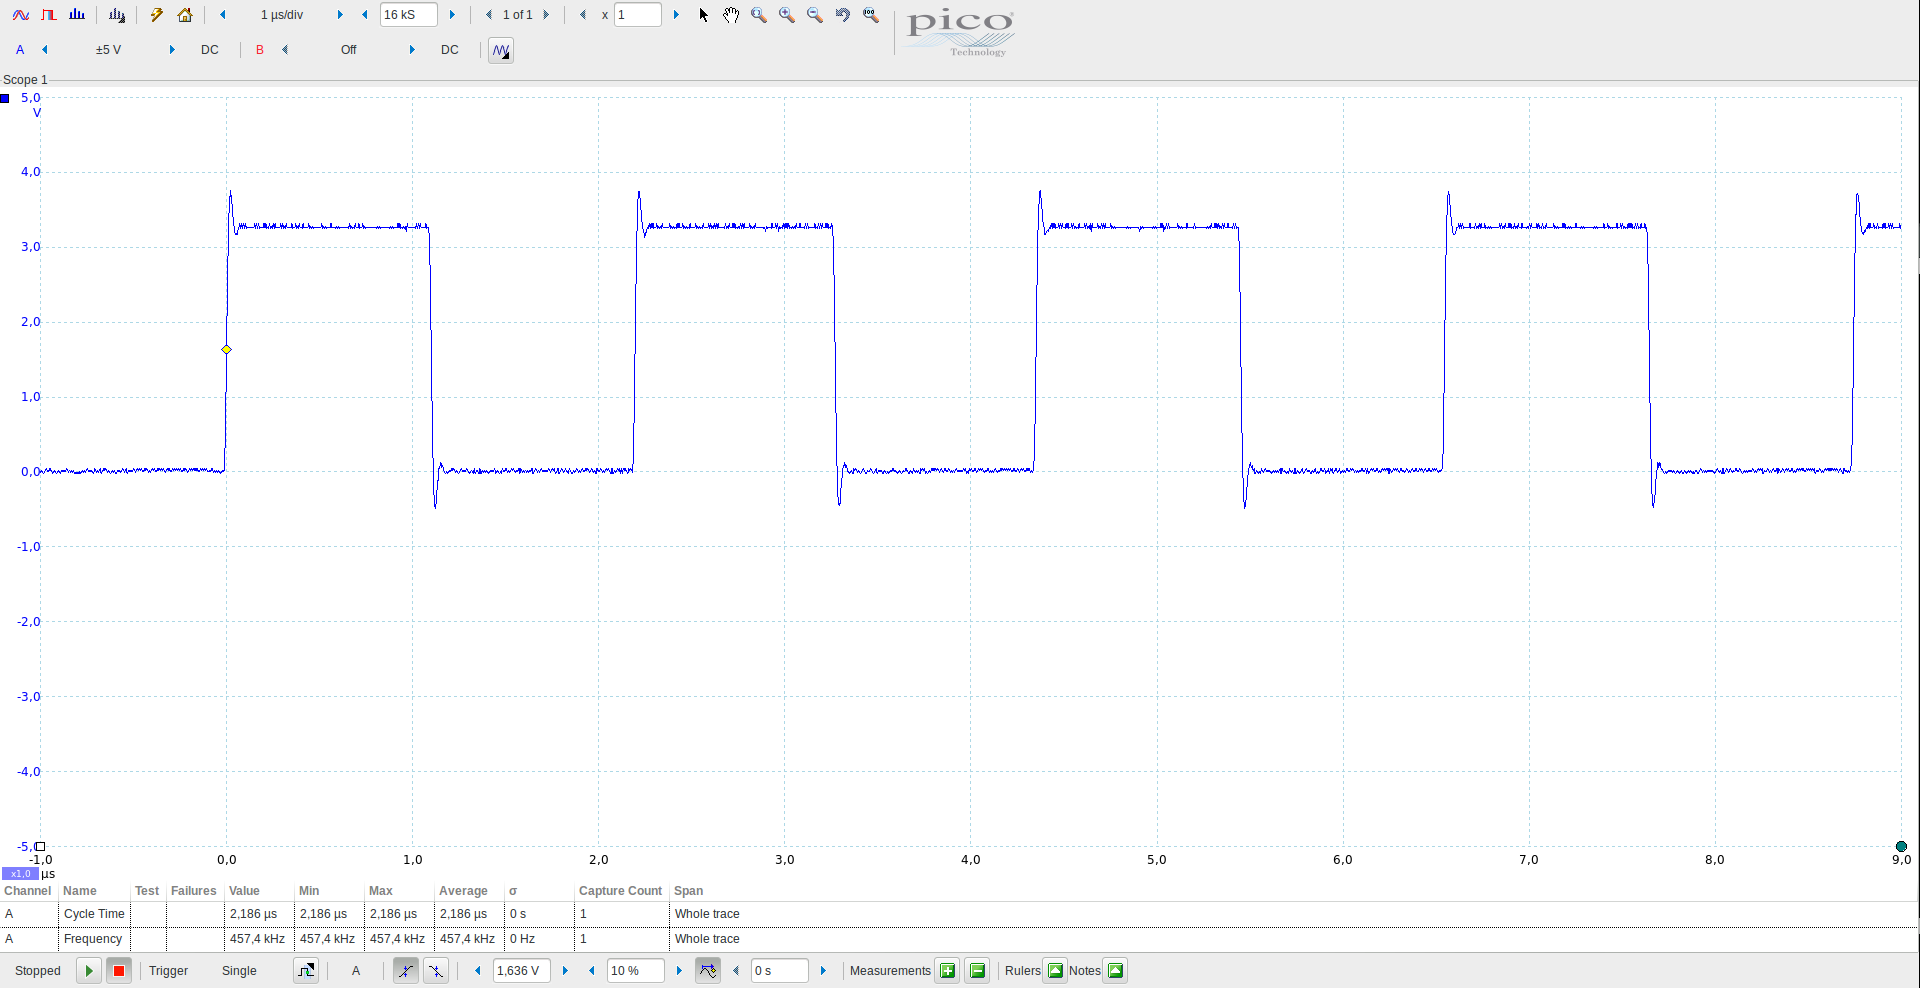The image size is (1920, 988).
Task: Start capture with the green play button
Action: [89, 970]
